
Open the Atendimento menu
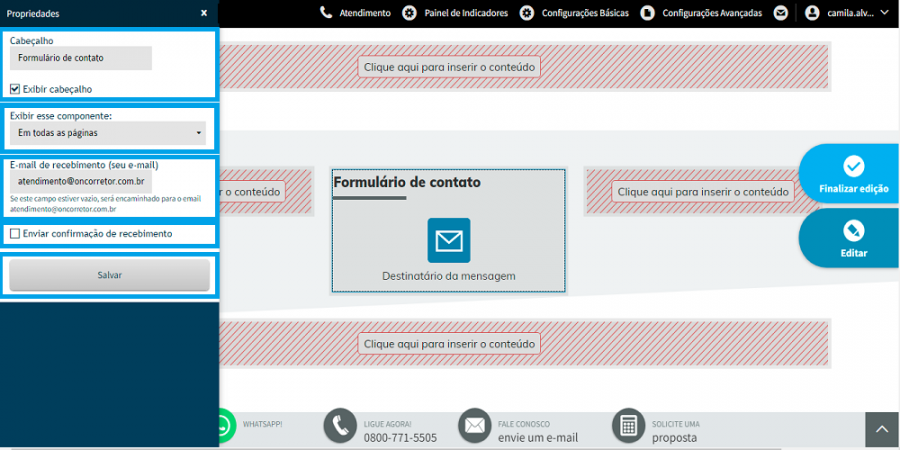pos(355,13)
